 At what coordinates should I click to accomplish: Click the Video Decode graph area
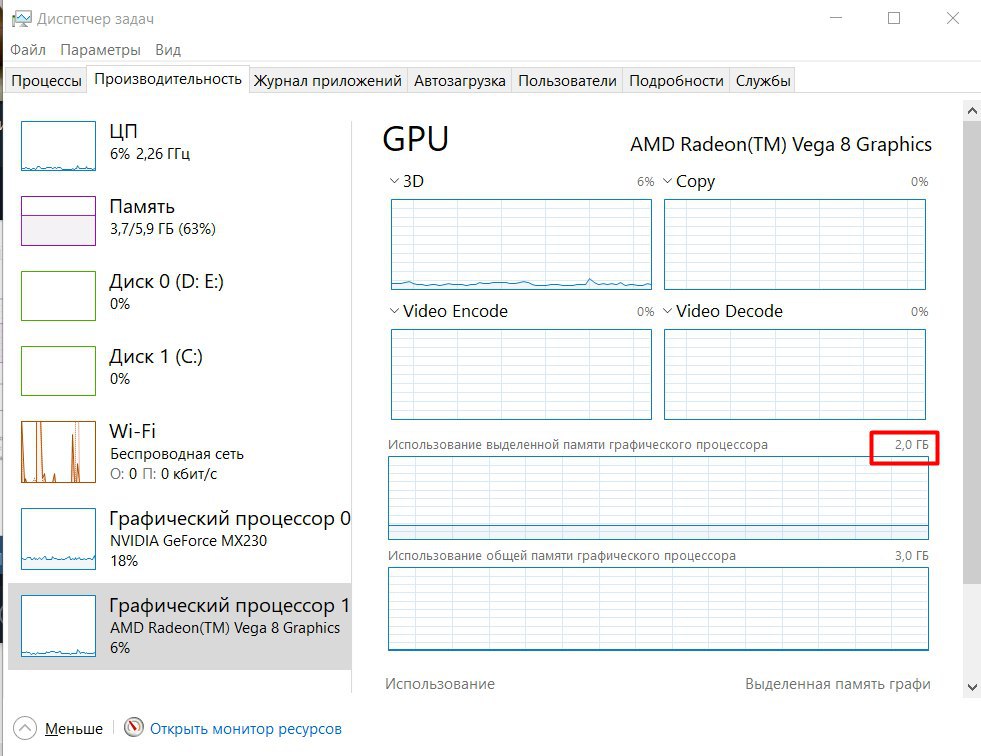[x=795, y=374]
